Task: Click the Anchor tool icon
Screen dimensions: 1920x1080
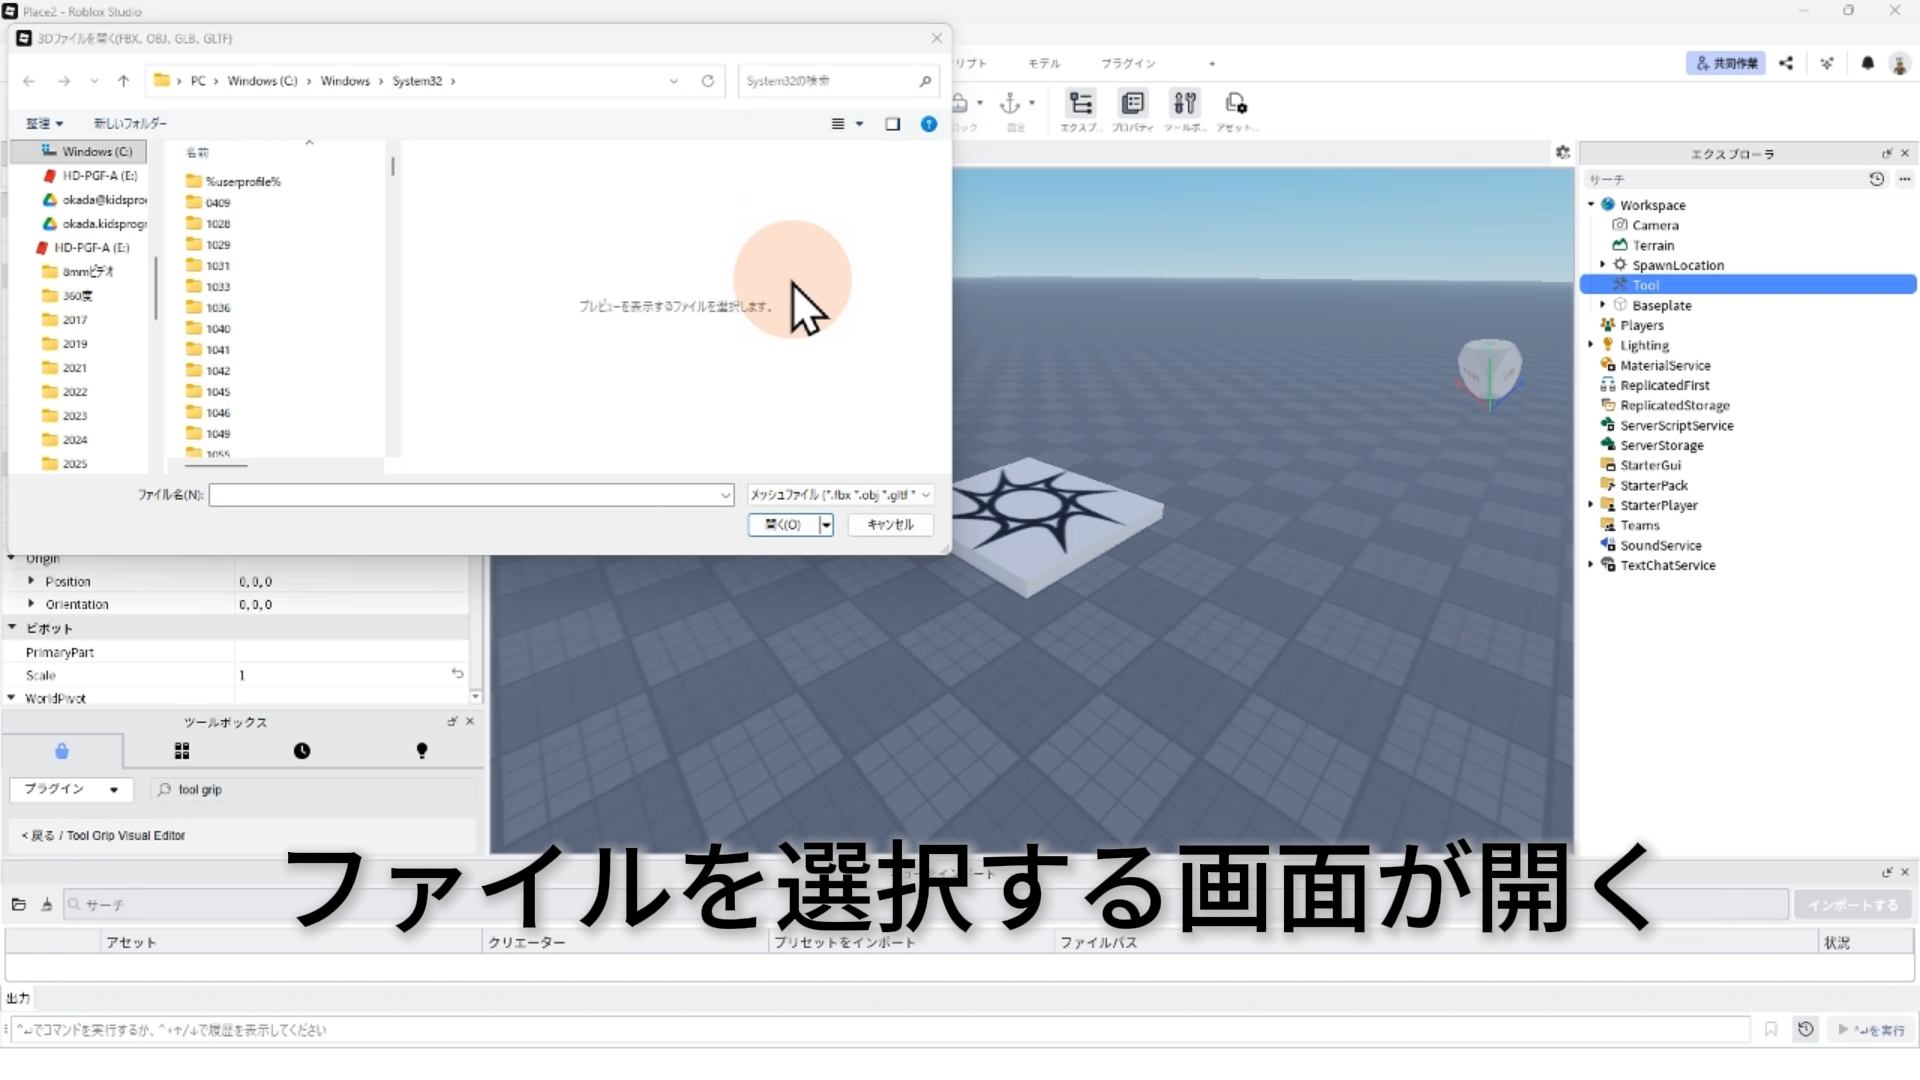Action: [x=1010, y=103]
